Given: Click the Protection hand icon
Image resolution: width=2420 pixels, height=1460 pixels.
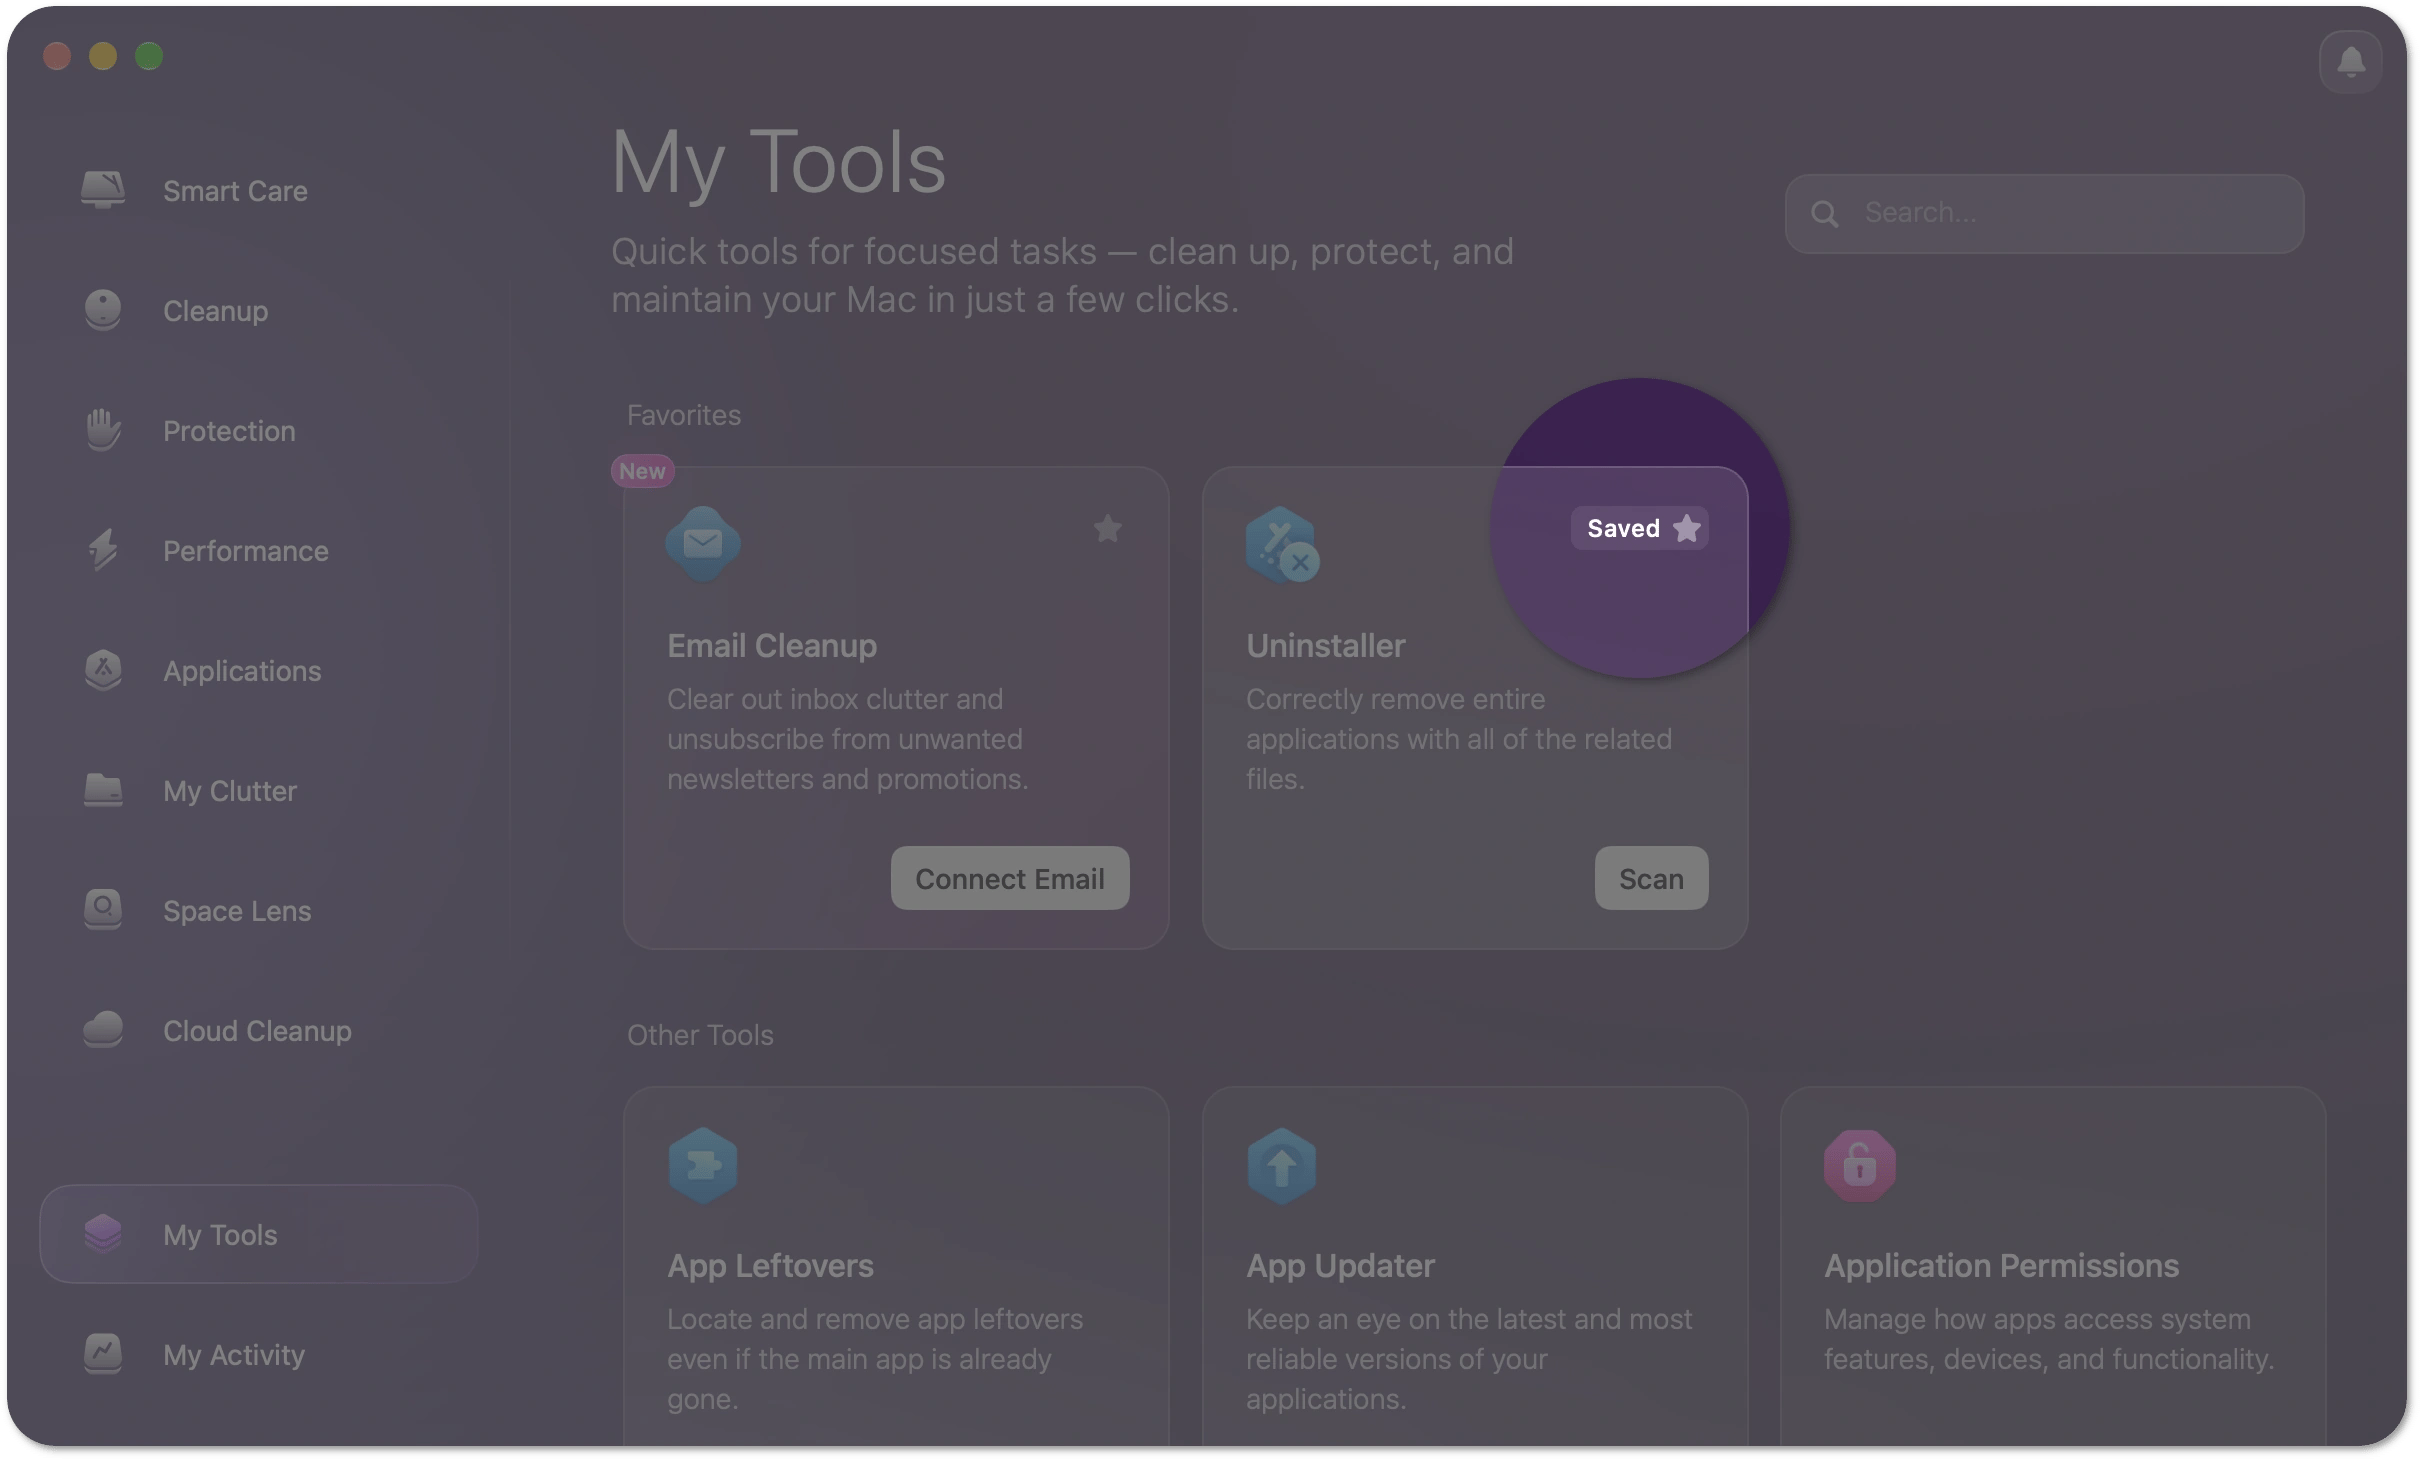Looking at the screenshot, I should tap(103, 430).
